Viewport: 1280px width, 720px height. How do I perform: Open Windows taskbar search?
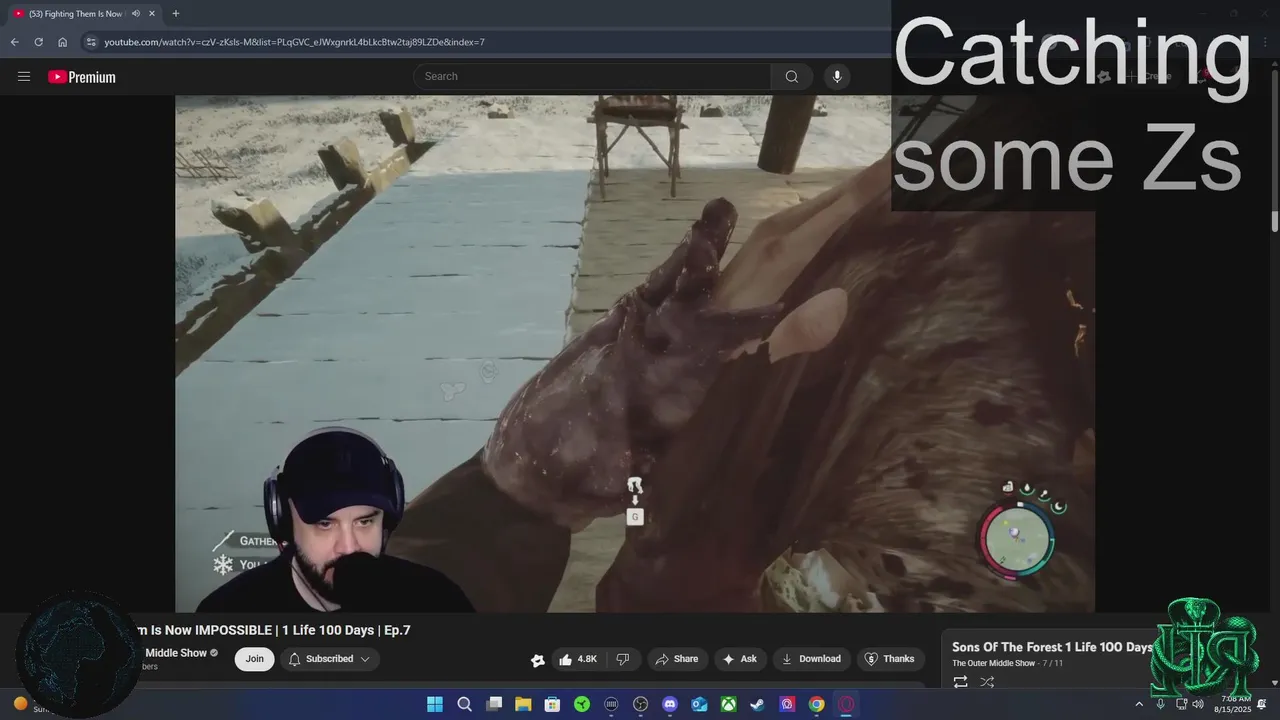coord(464,704)
